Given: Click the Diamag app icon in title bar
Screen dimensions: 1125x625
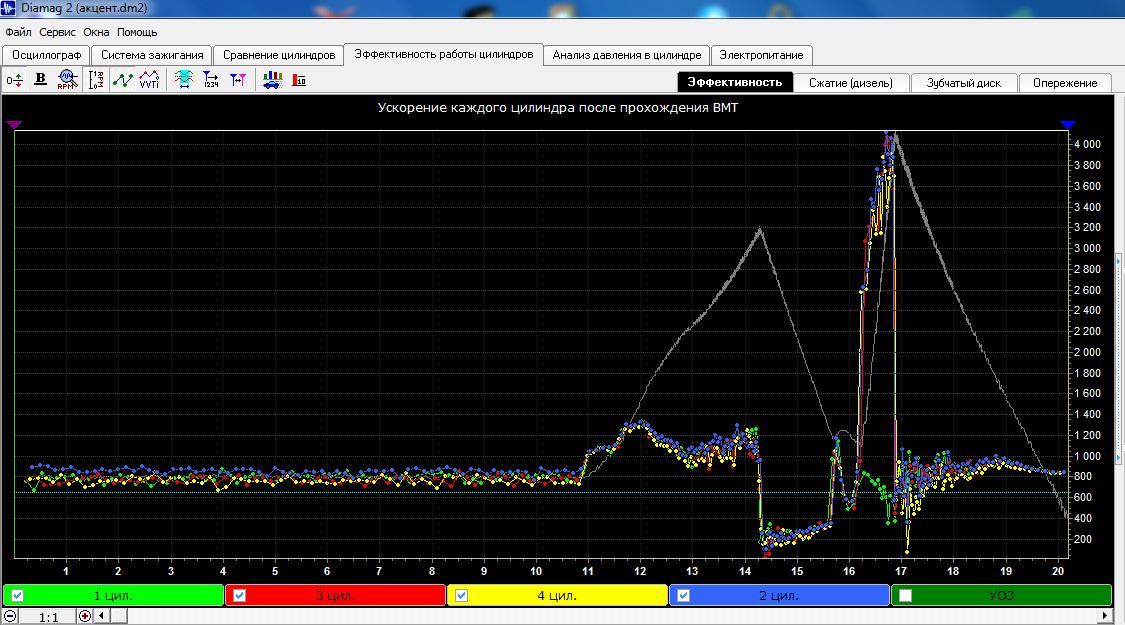Looking at the screenshot, I should [9, 8].
